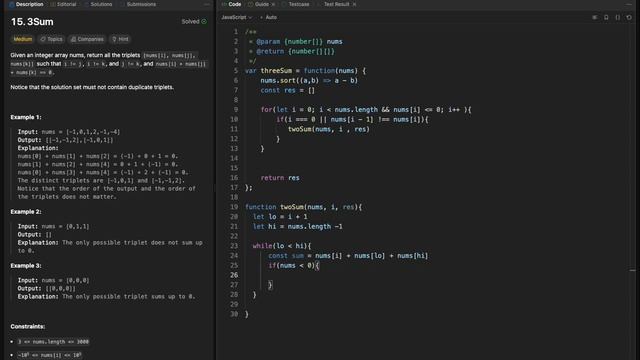Open the left panel more options menu
The image size is (640, 360).
tap(207, 4)
